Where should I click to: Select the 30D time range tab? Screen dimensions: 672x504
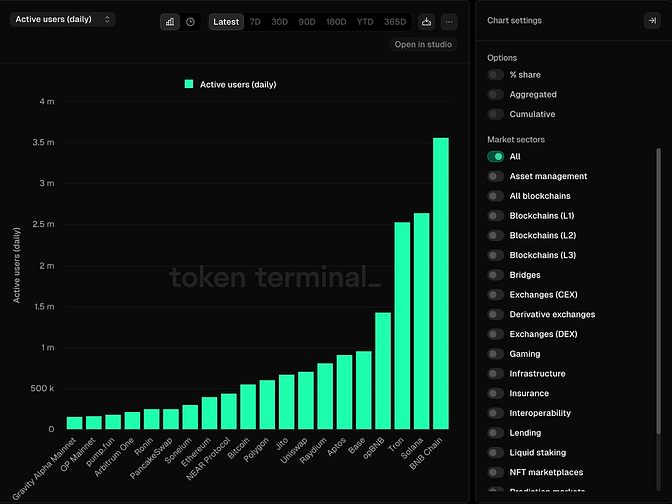coord(279,22)
